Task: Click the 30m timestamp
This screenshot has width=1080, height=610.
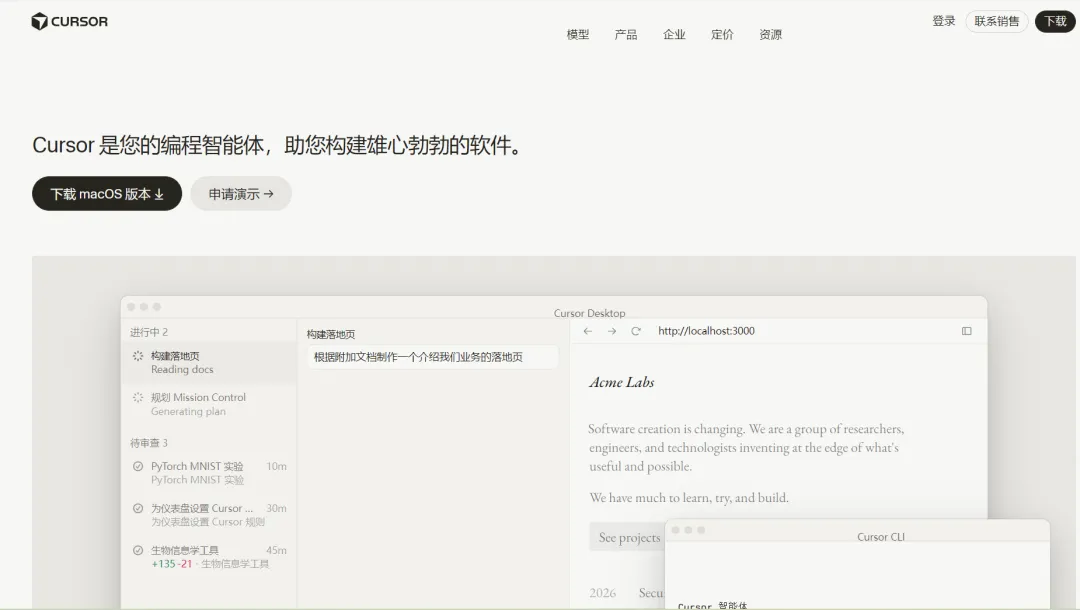Action: 276,508
